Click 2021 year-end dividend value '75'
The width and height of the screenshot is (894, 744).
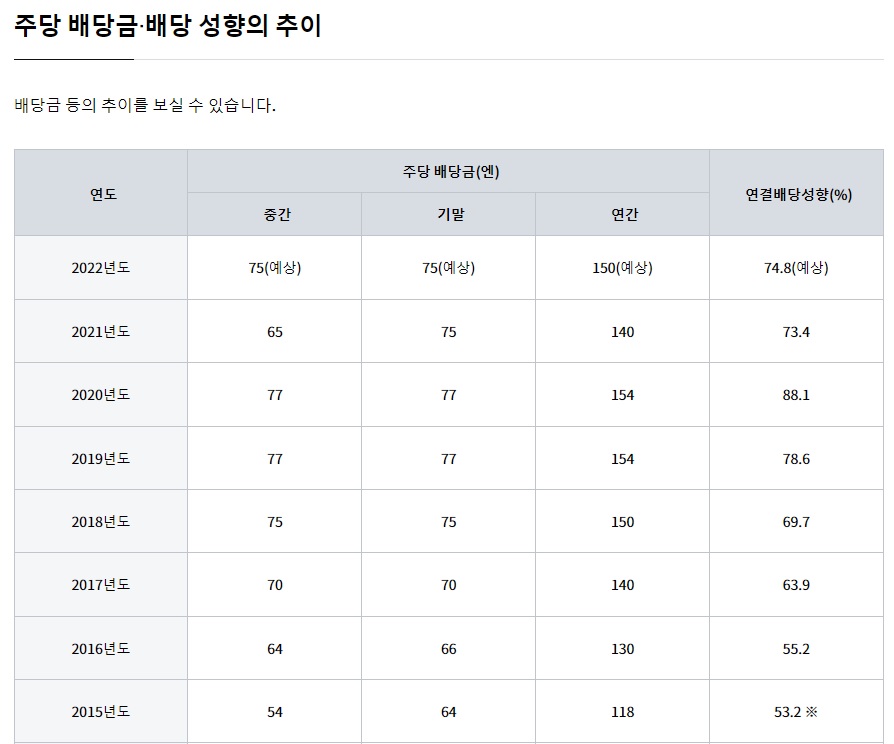(x=449, y=332)
